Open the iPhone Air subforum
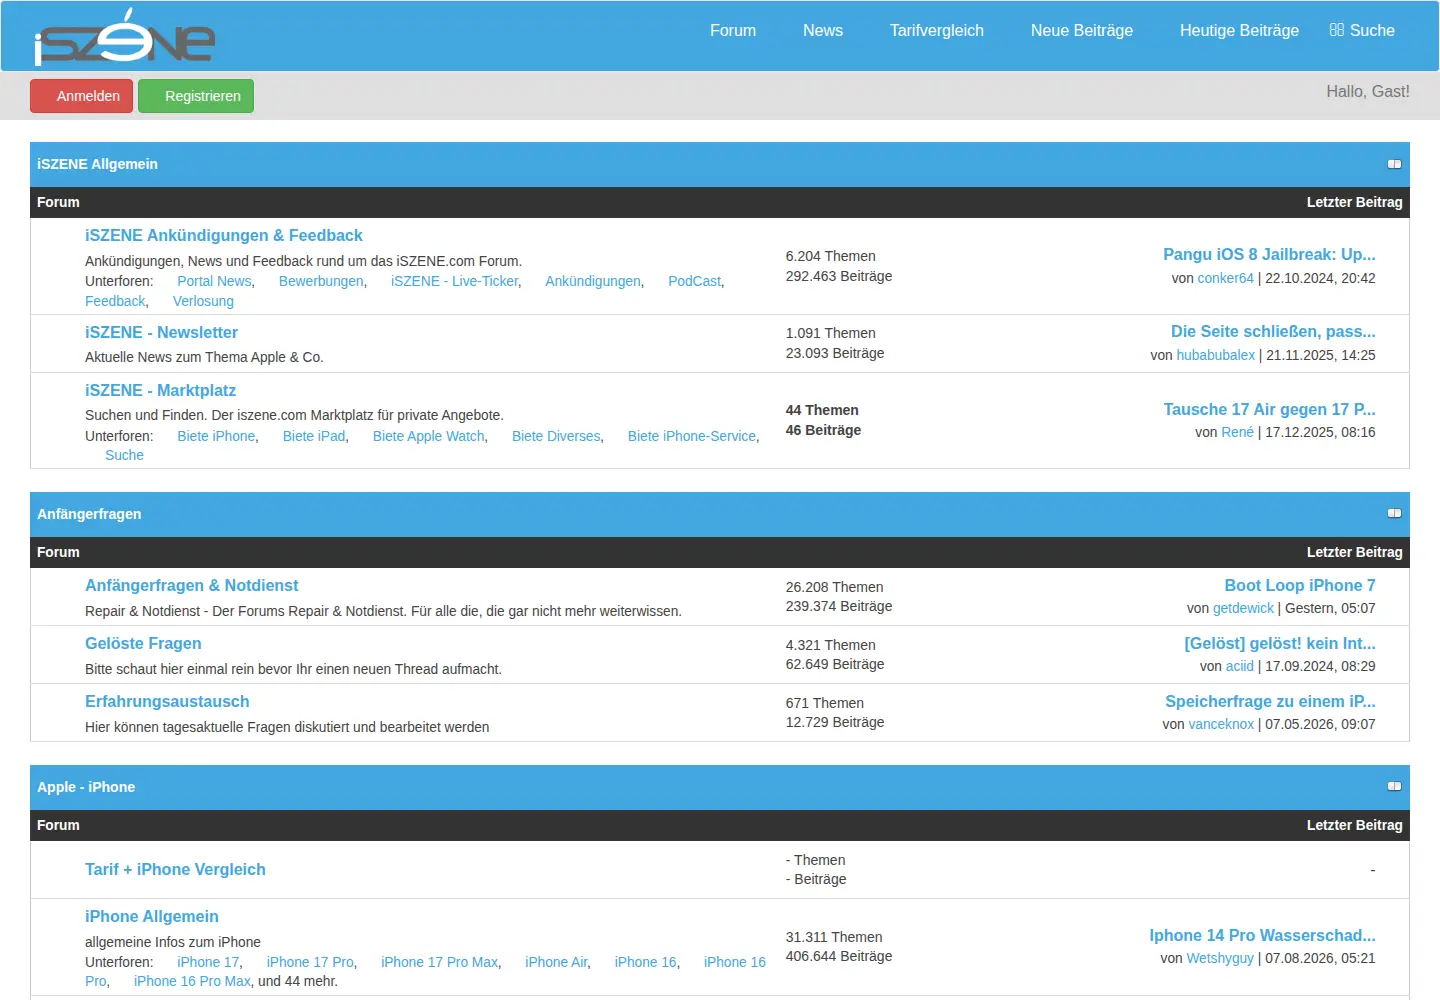The height and width of the screenshot is (1000, 1440). point(556,962)
